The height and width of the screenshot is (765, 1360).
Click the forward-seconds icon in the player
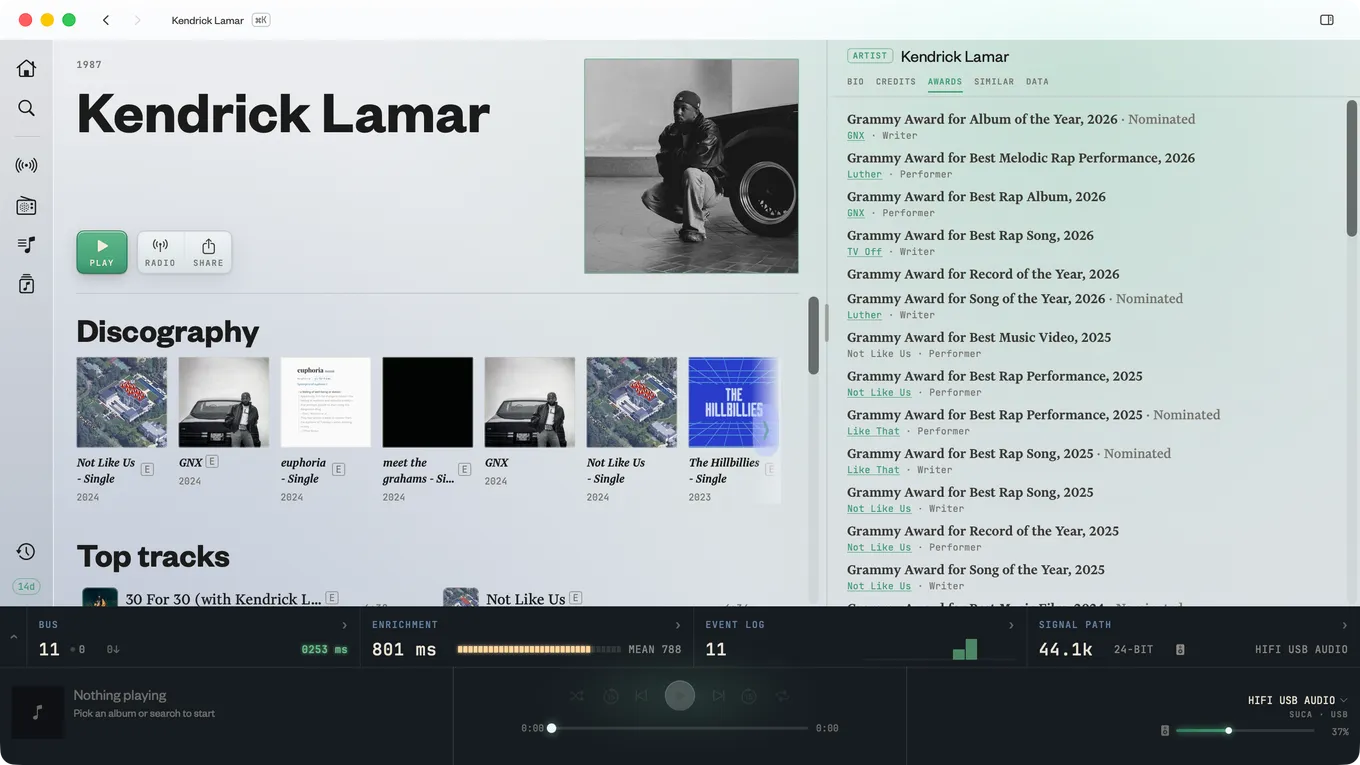(x=749, y=695)
